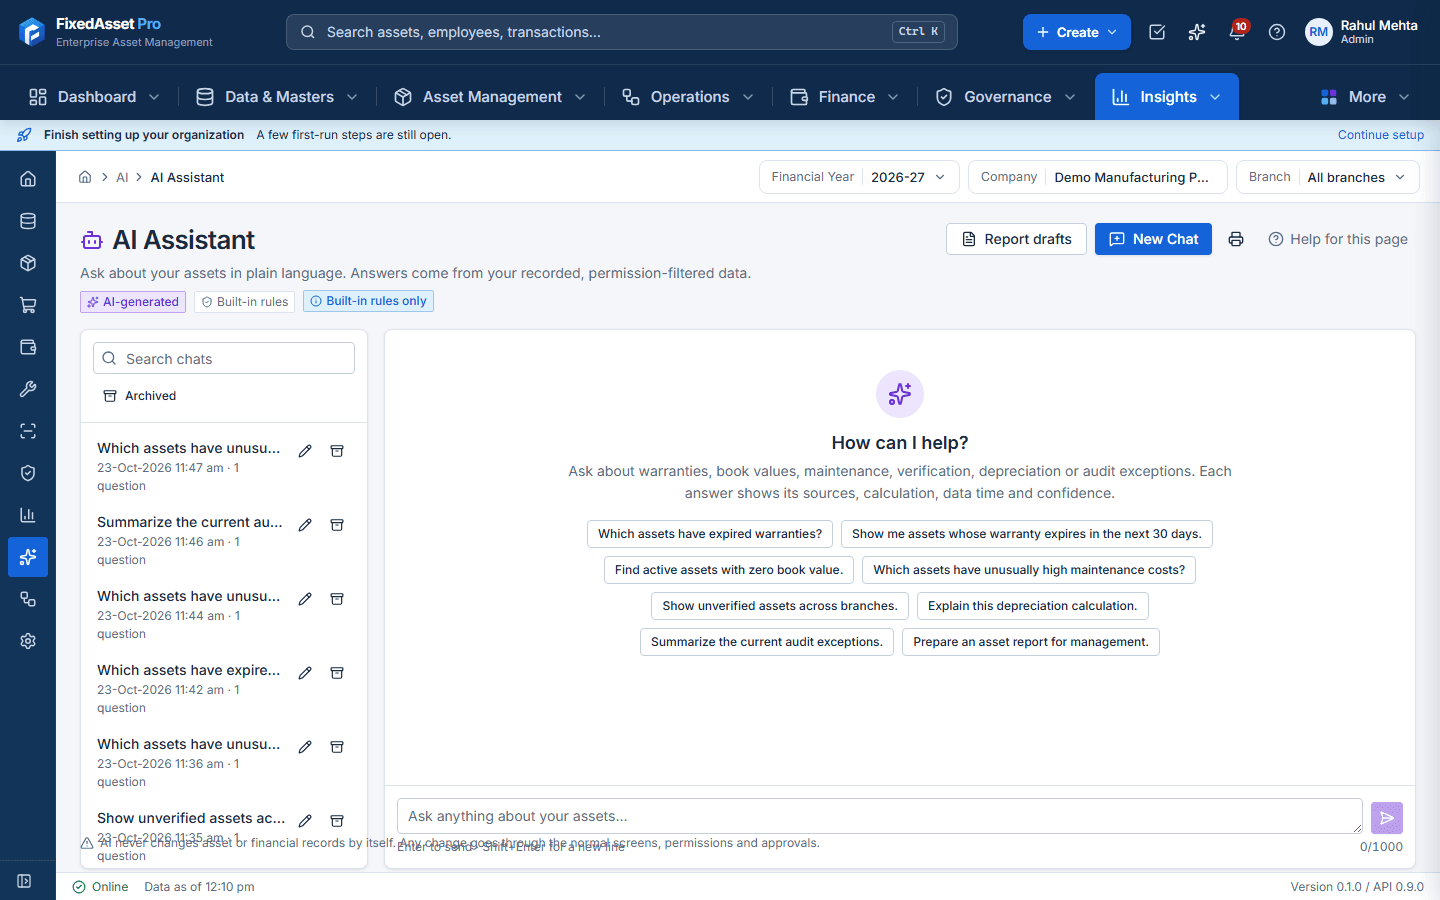
Task: Open the bar chart icon in sidebar
Action: [x=28, y=515]
